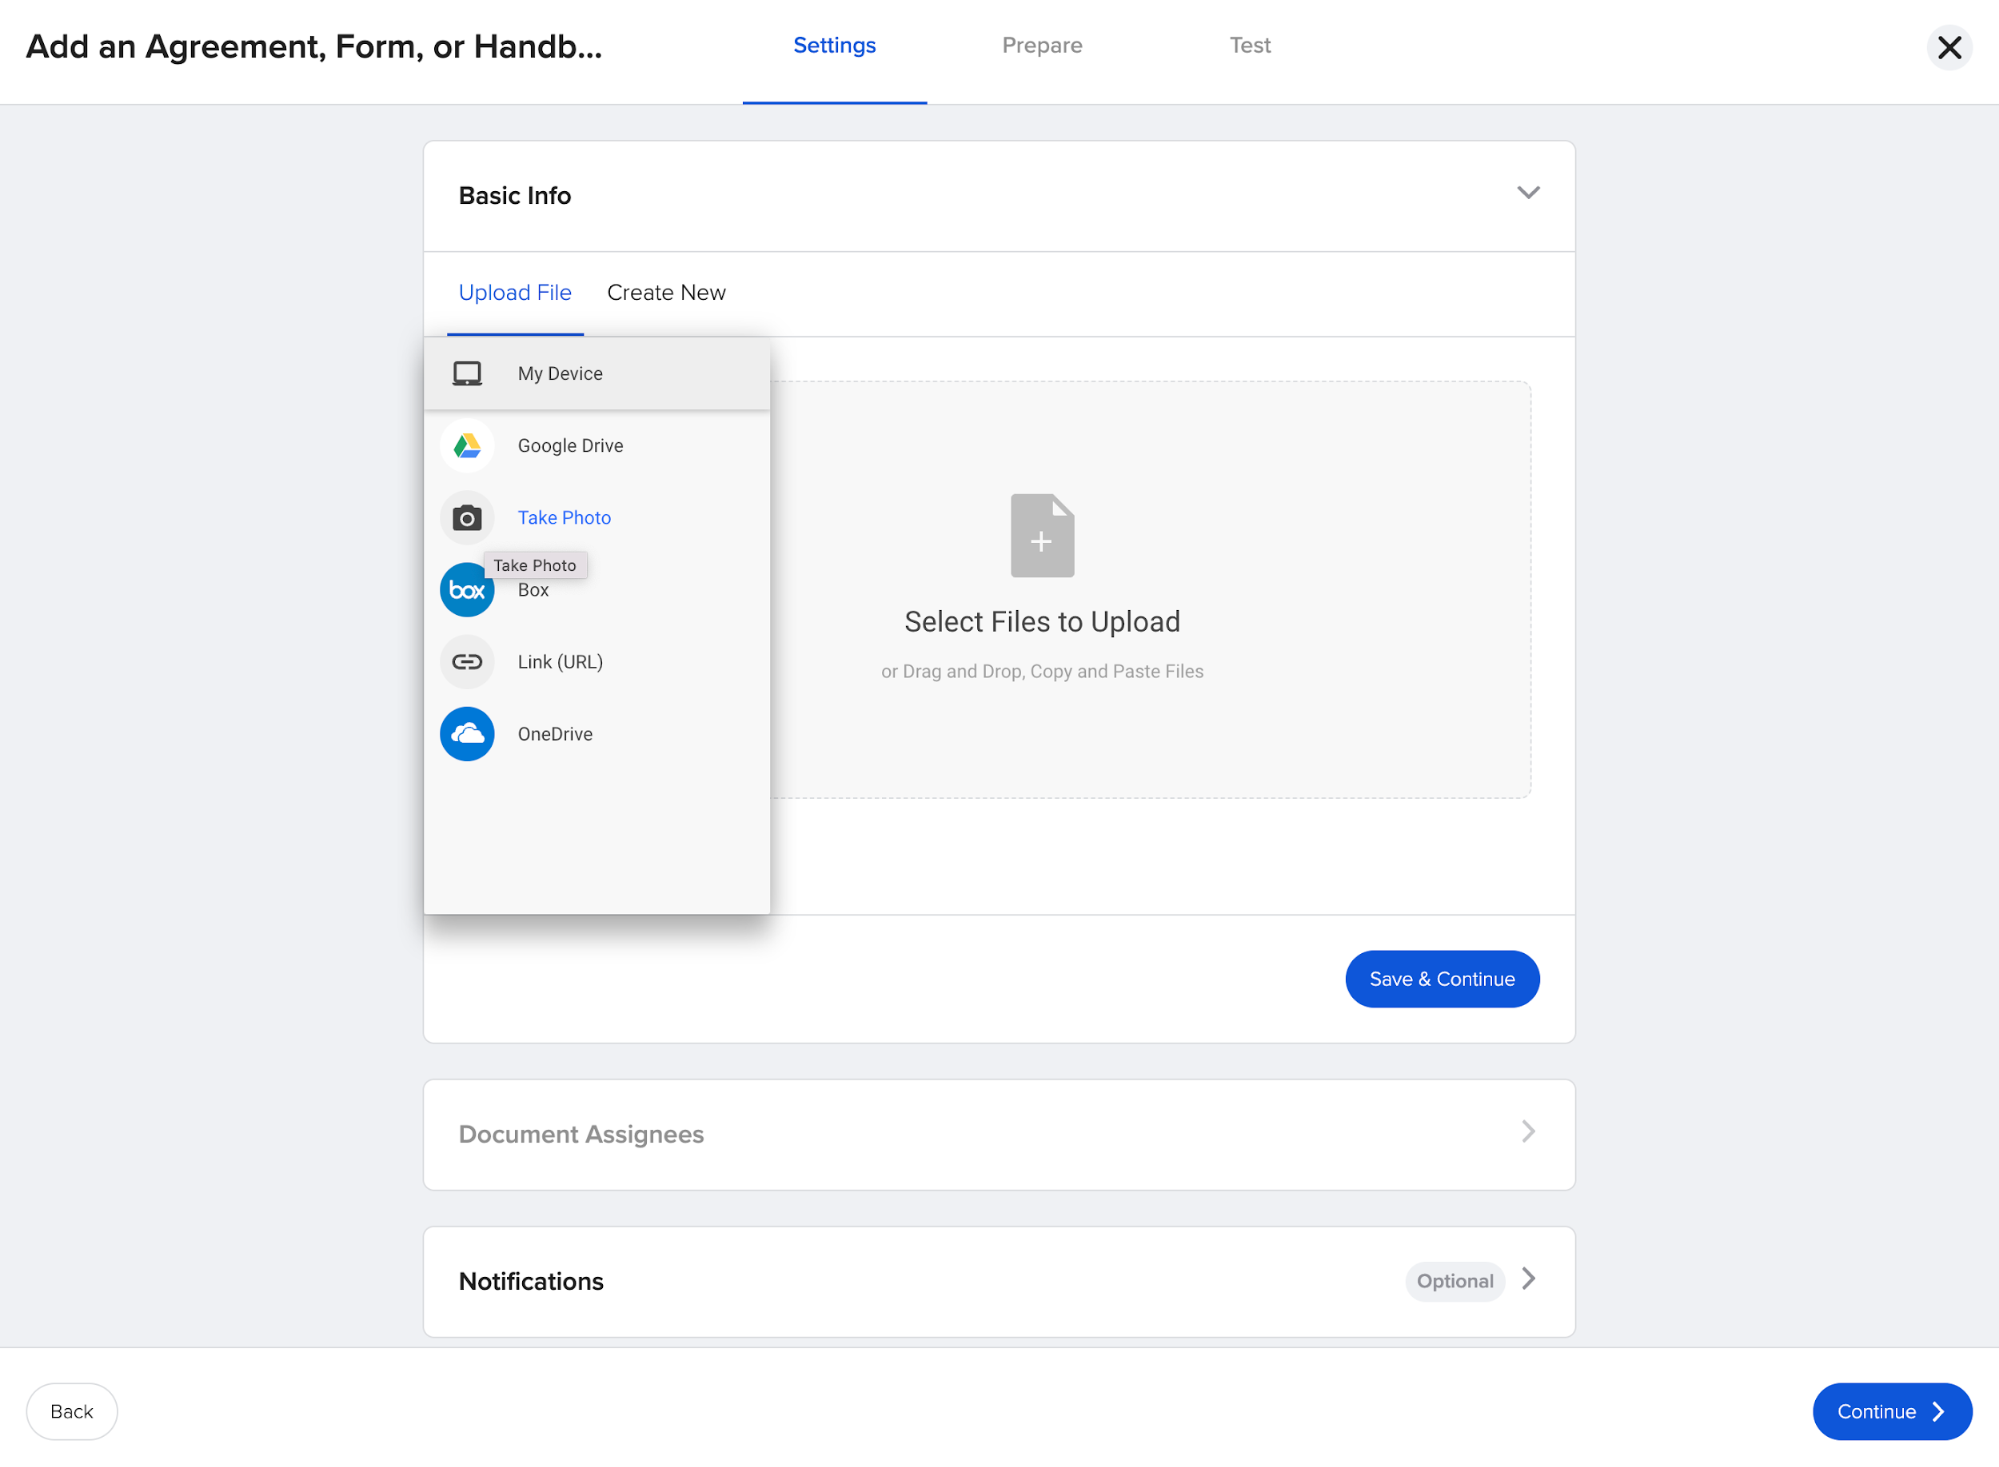The image size is (1999, 1467).
Task: Click the Continue button at bottom
Action: coord(1892,1412)
